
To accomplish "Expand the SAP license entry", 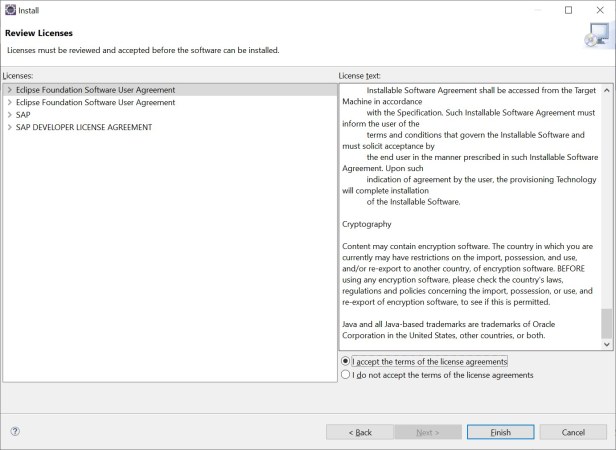I will click(9, 115).
